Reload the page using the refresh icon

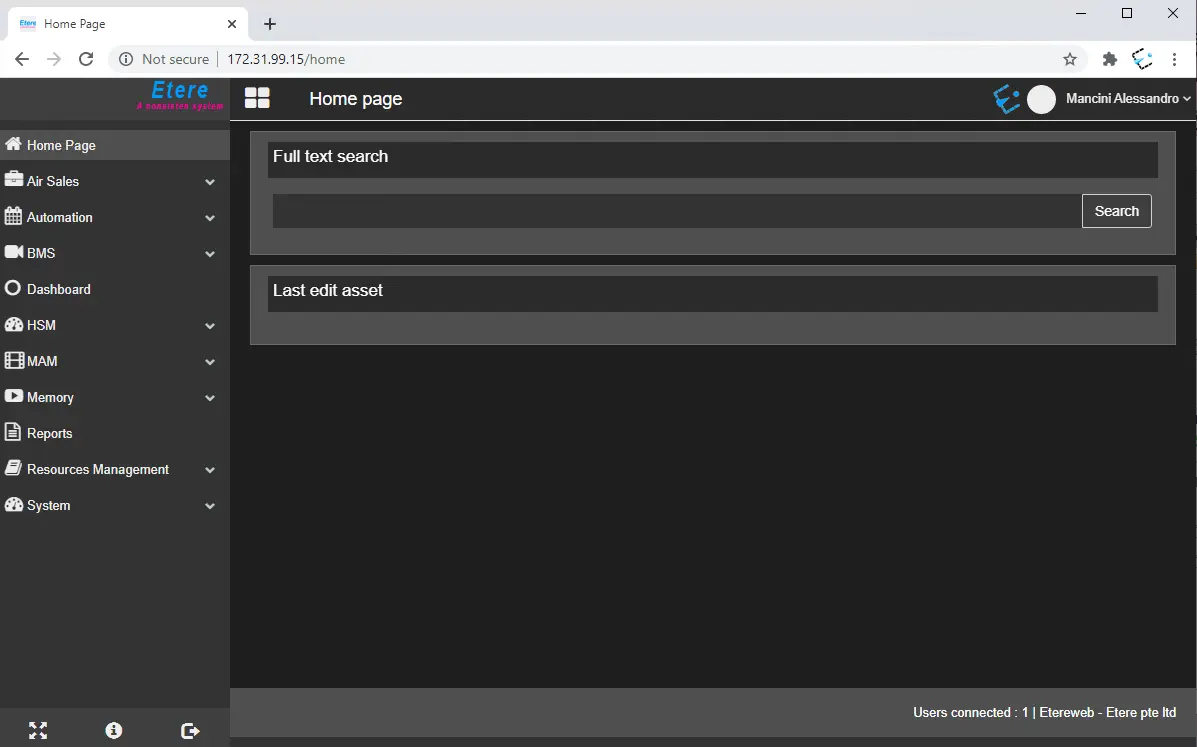click(86, 59)
